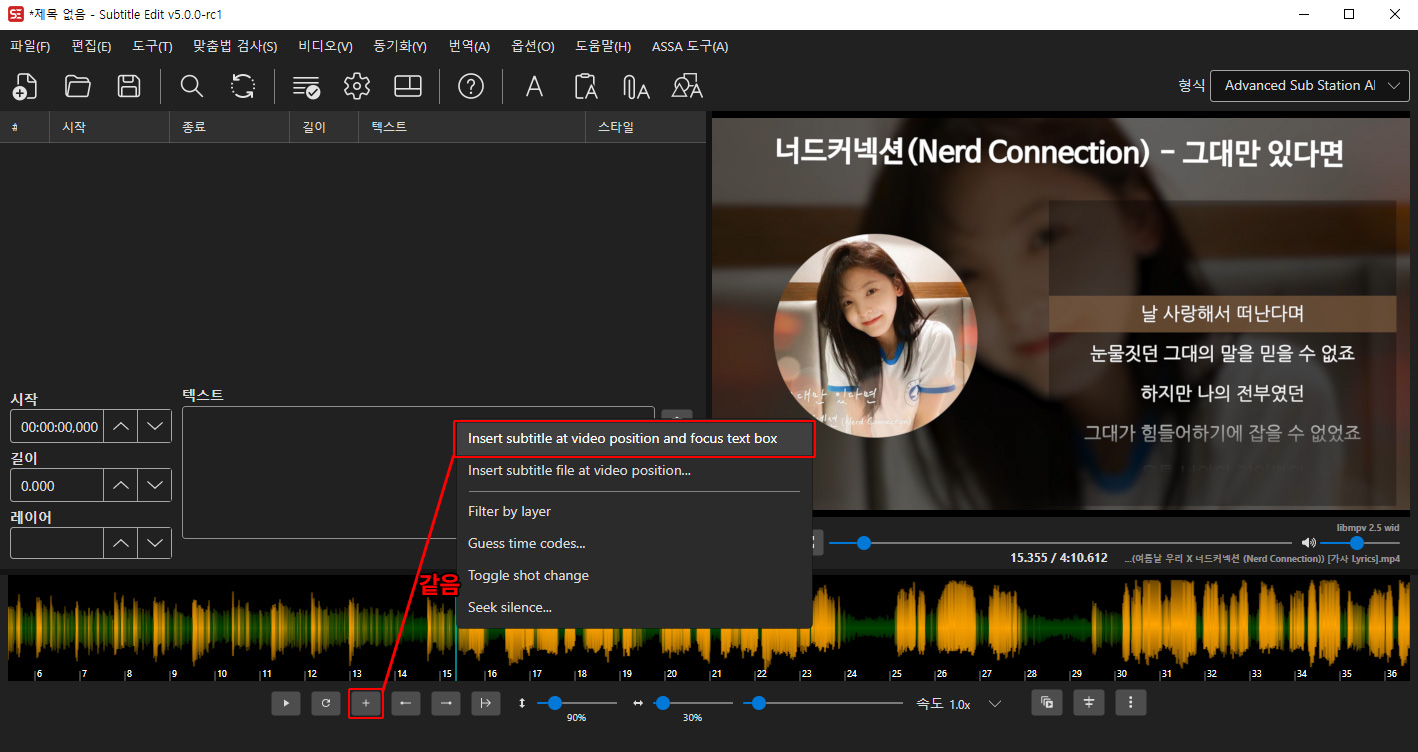Mute the video via speaker icon
This screenshot has width=1418, height=752.
[1309, 543]
